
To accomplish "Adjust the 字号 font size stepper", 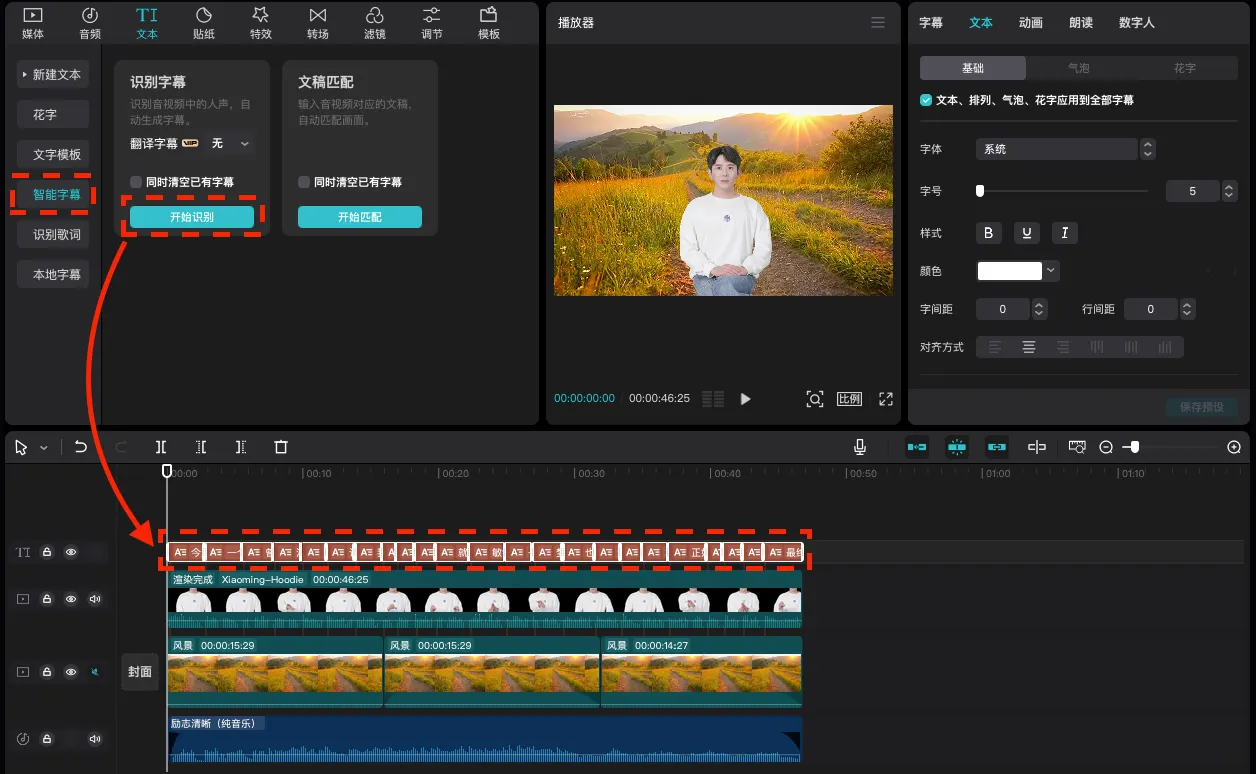I will click(1230, 191).
